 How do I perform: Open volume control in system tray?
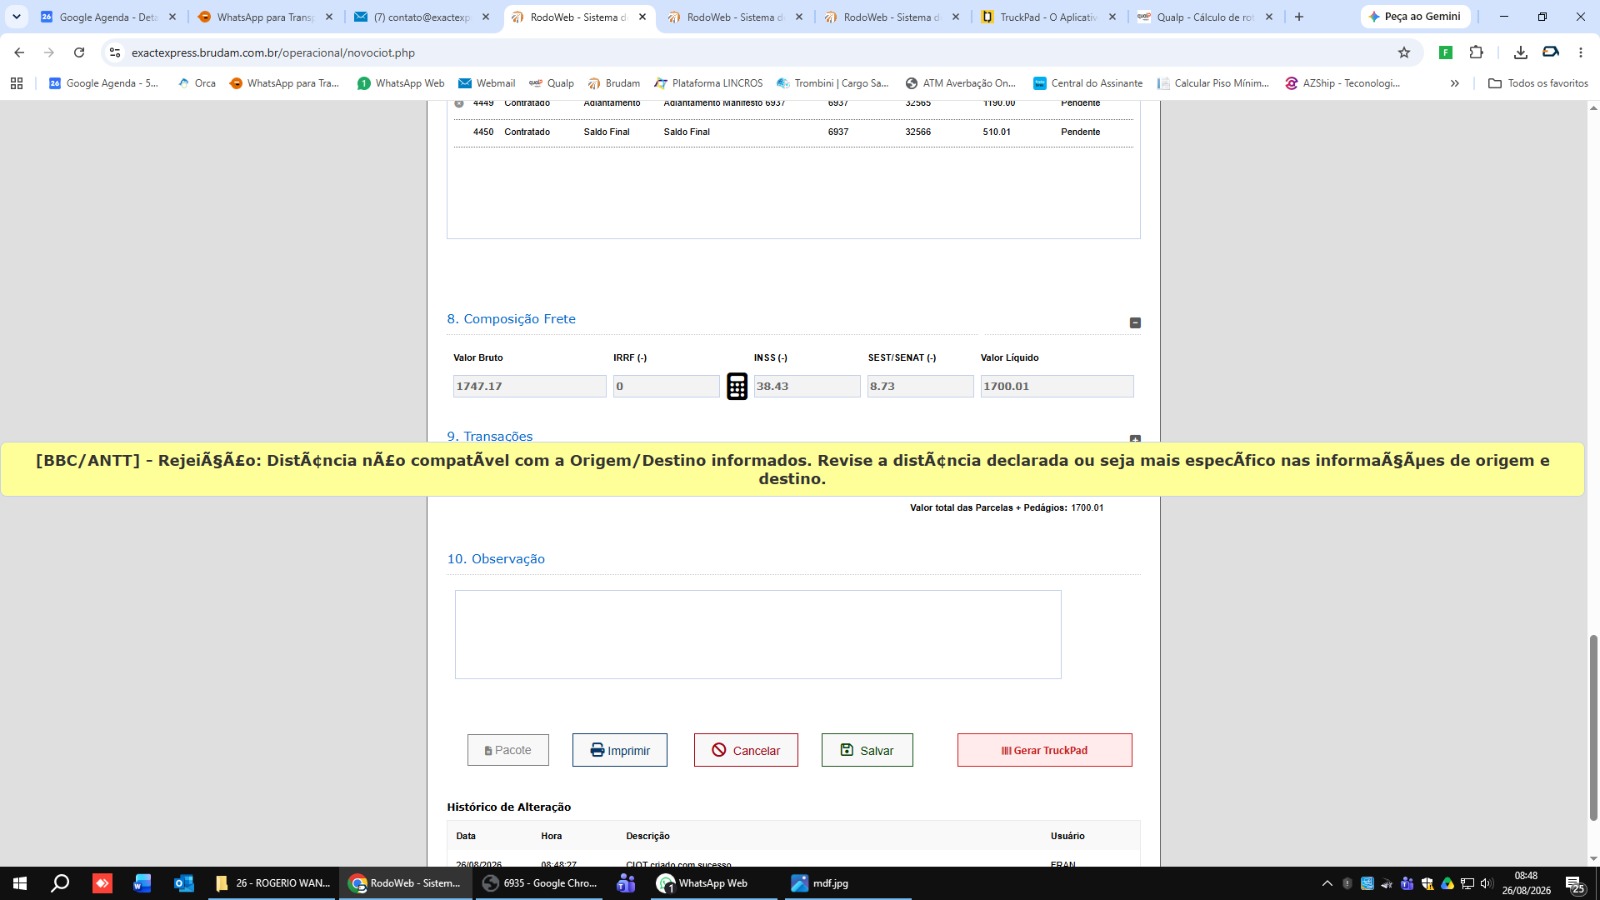pyautogui.click(x=1486, y=883)
